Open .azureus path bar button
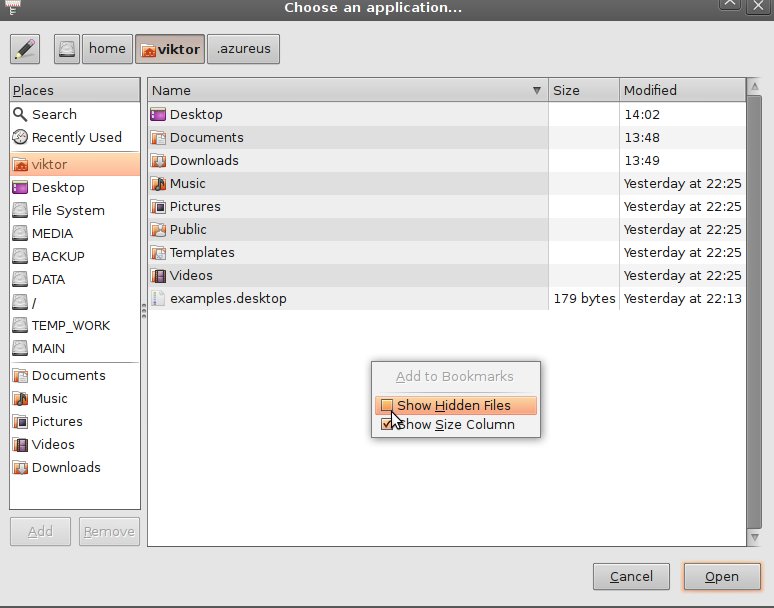 [243, 49]
